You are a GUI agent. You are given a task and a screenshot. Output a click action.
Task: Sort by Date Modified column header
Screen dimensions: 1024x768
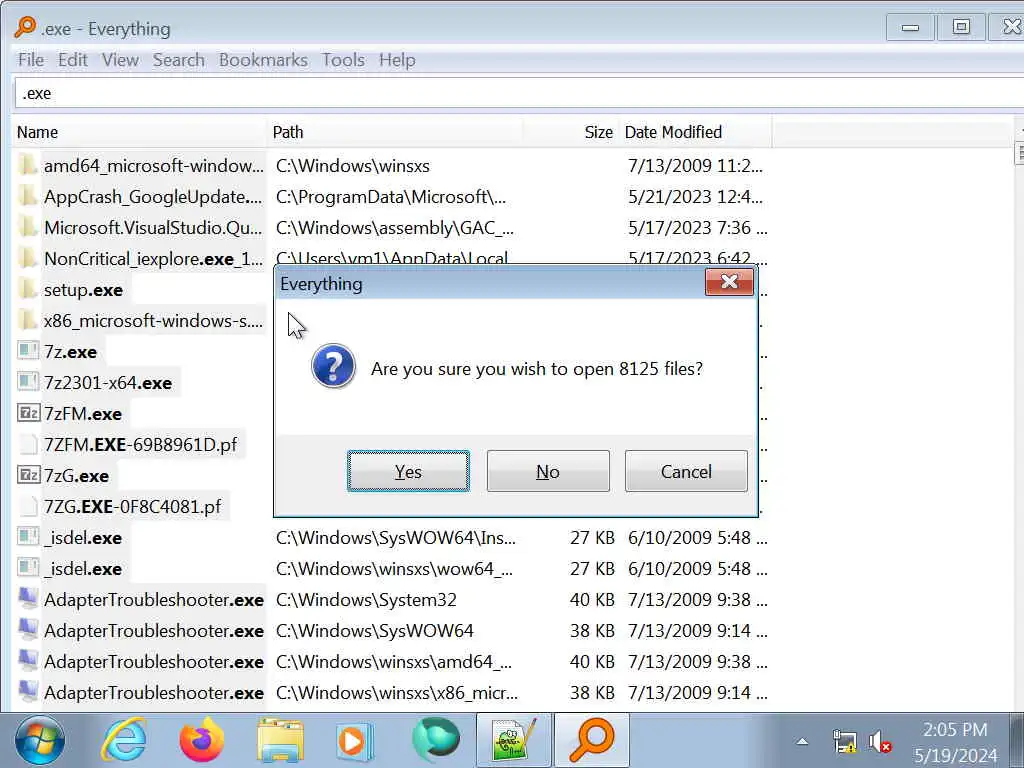click(x=695, y=132)
